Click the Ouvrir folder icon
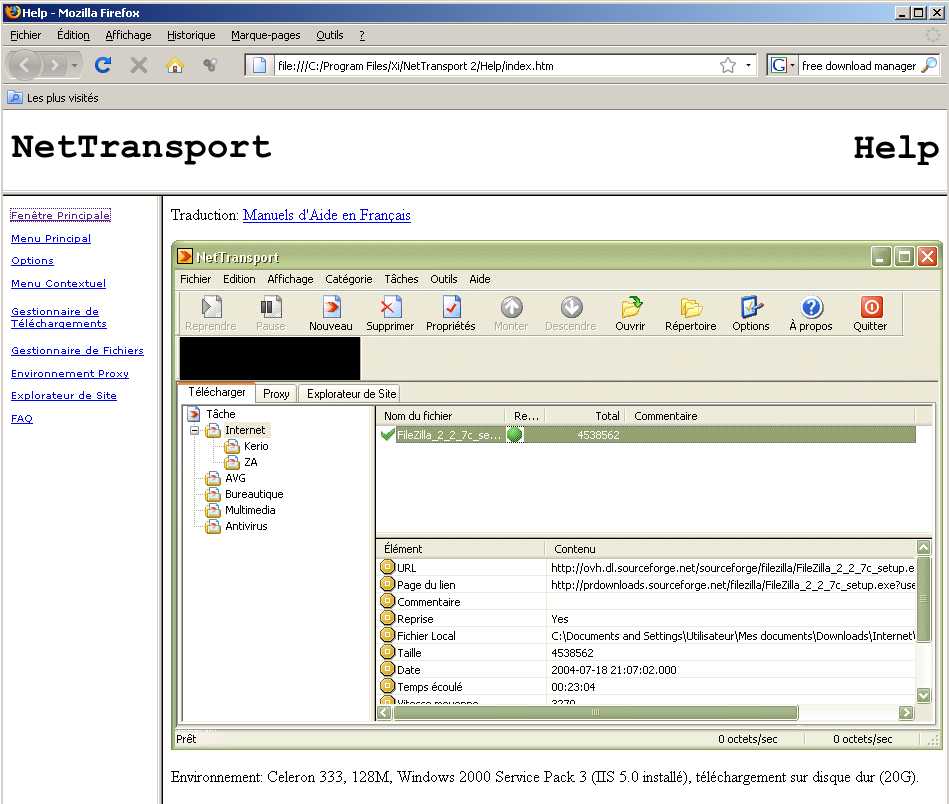Image resolution: width=949 pixels, height=804 pixels. pos(631,308)
